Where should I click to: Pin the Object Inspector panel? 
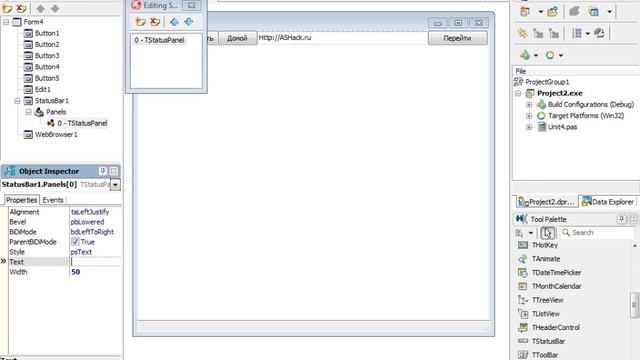tap(103, 171)
